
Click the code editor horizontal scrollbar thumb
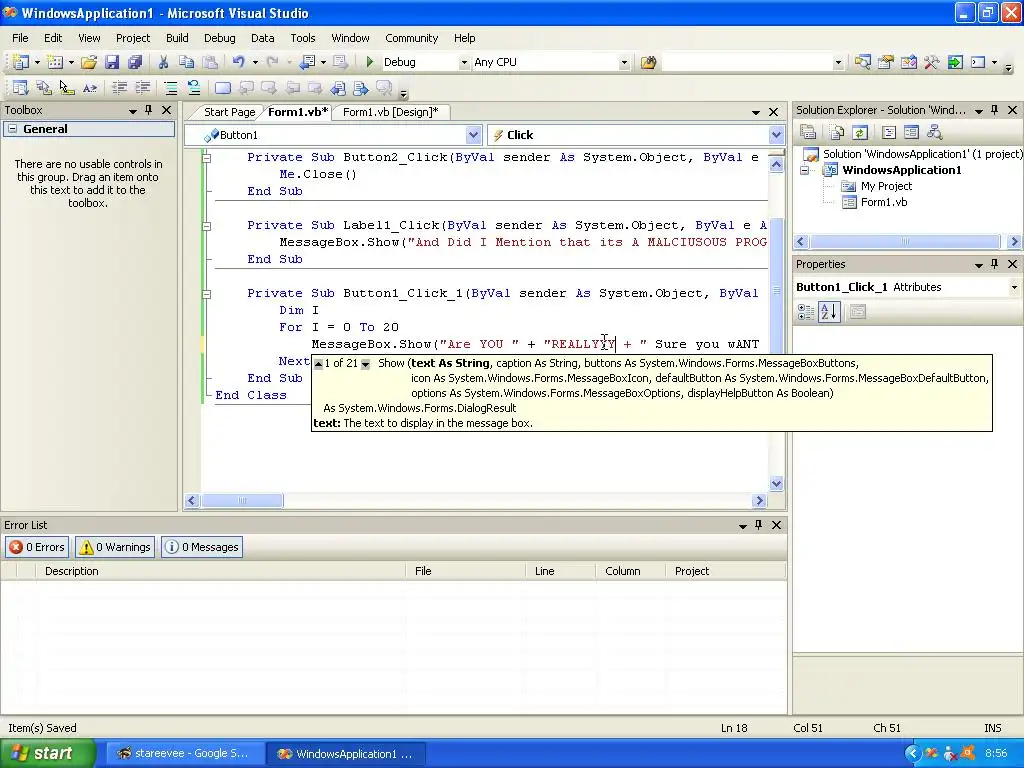pyautogui.click(x=242, y=501)
